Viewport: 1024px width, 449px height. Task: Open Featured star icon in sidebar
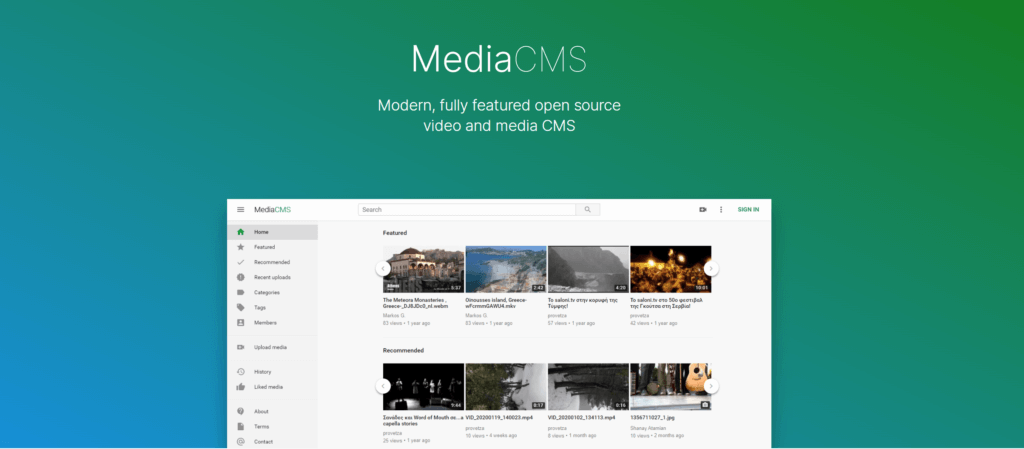[x=241, y=247]
